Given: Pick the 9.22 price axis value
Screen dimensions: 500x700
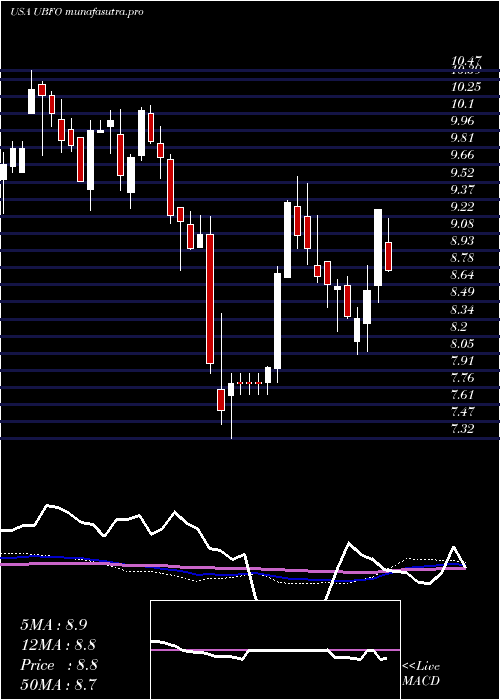Looking at the screenshot, I should pos(464,207).
